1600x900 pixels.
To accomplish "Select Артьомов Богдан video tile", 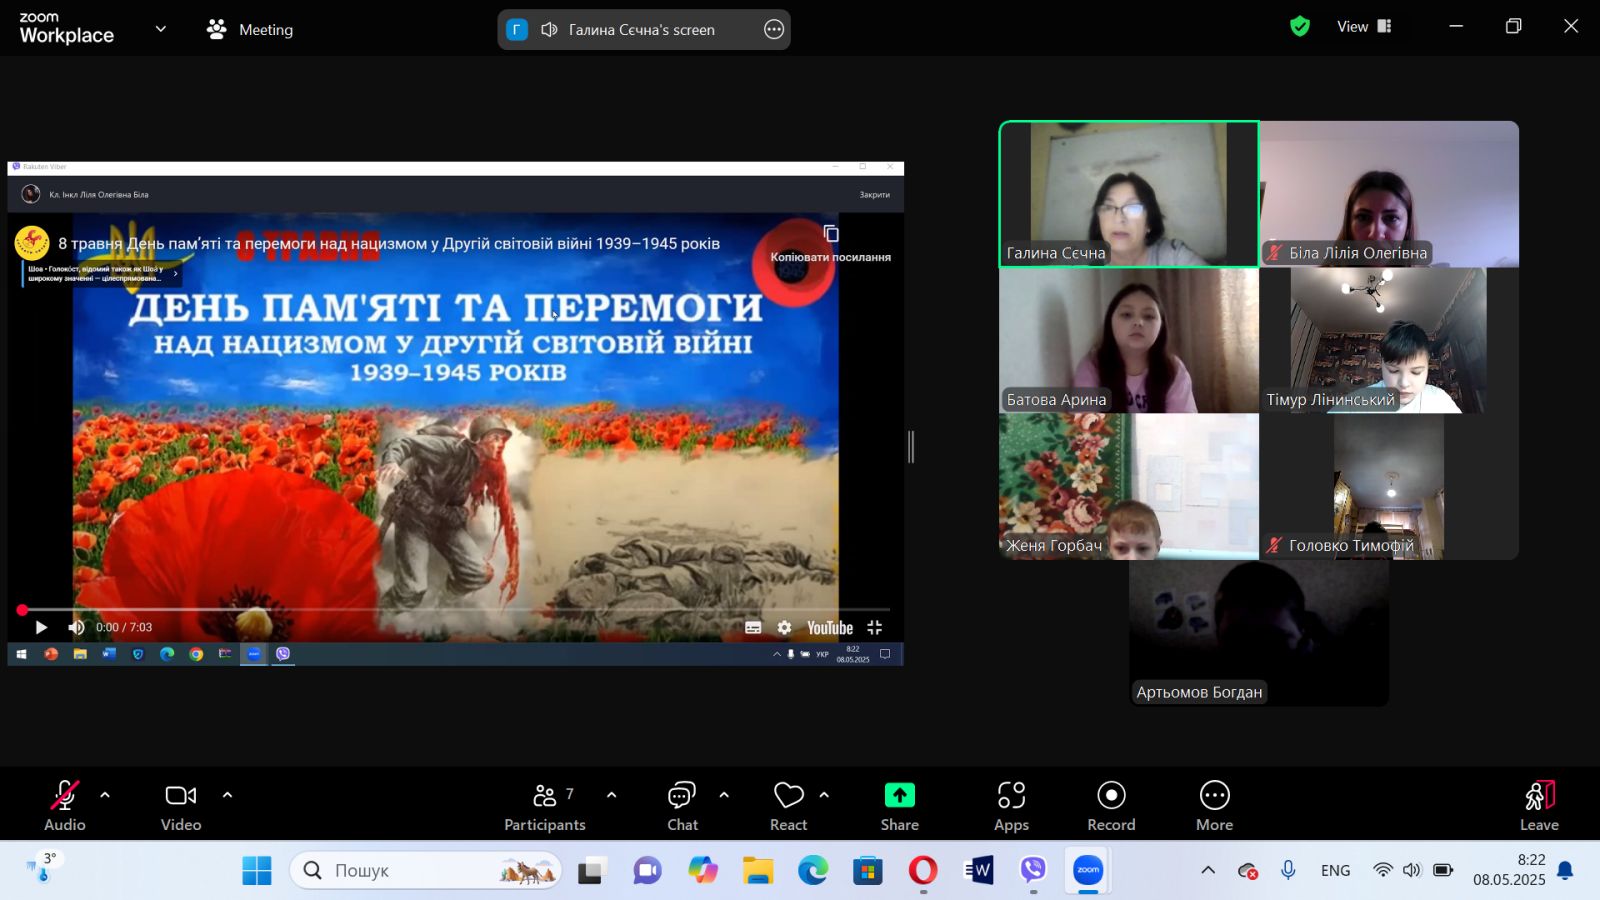I will click(1259, 633).
